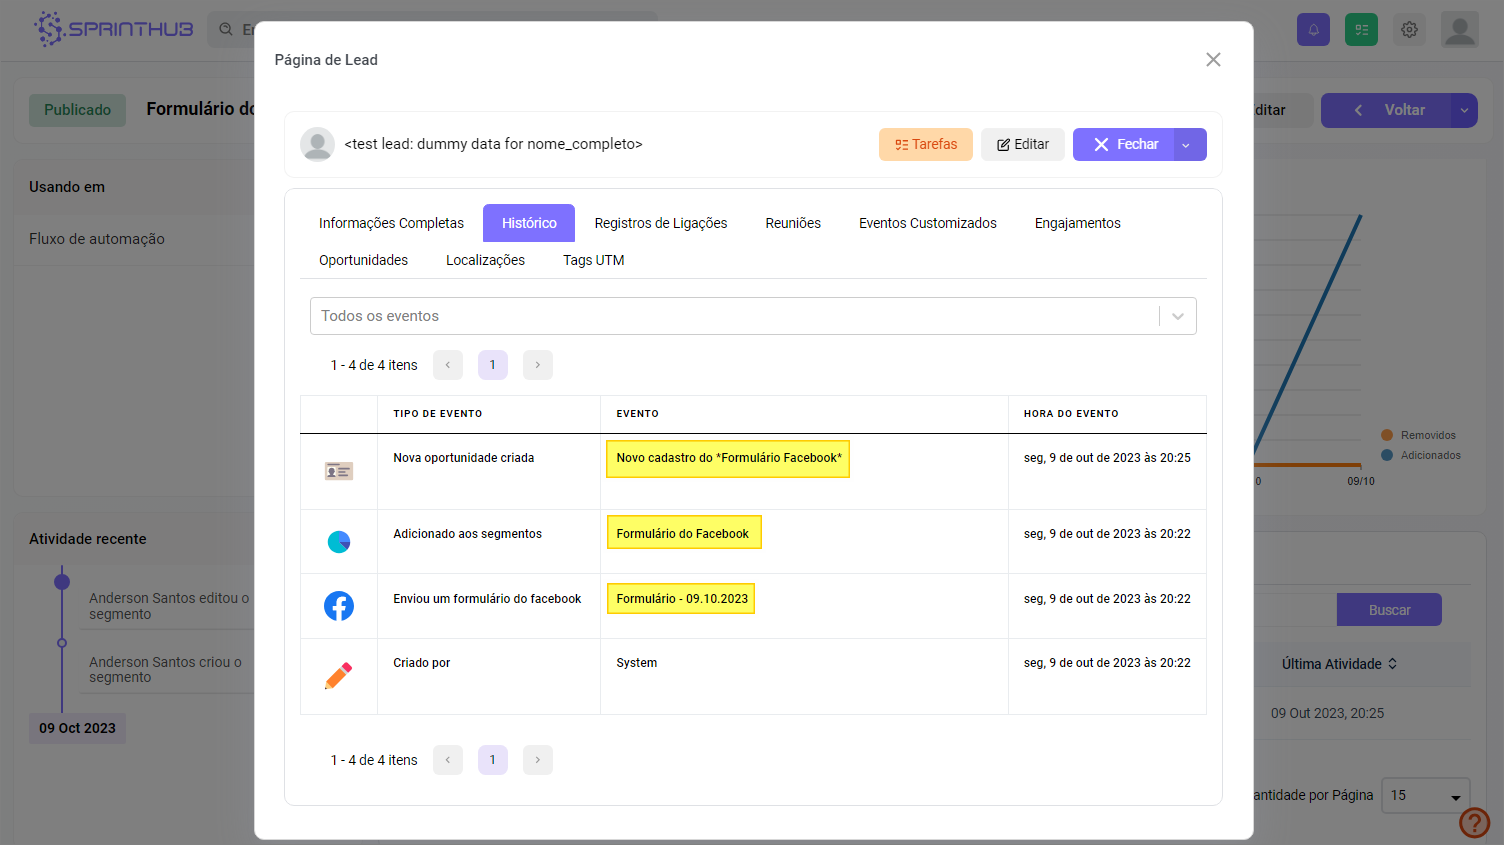The image size is (1504, 845).
Task: Click the Editar button
Action: [1022, 144]
